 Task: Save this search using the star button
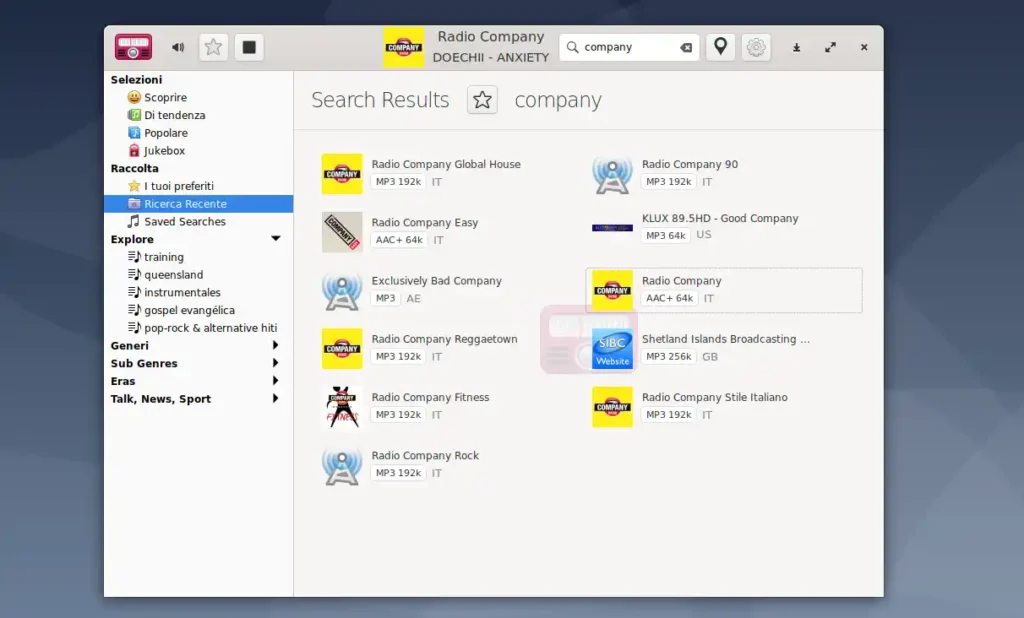coord(482,100)
